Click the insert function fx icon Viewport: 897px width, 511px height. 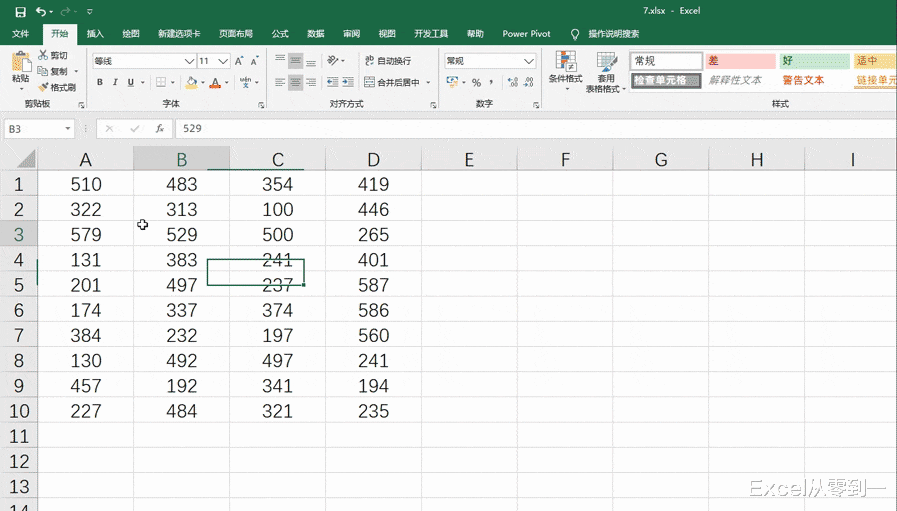[159, 129]
